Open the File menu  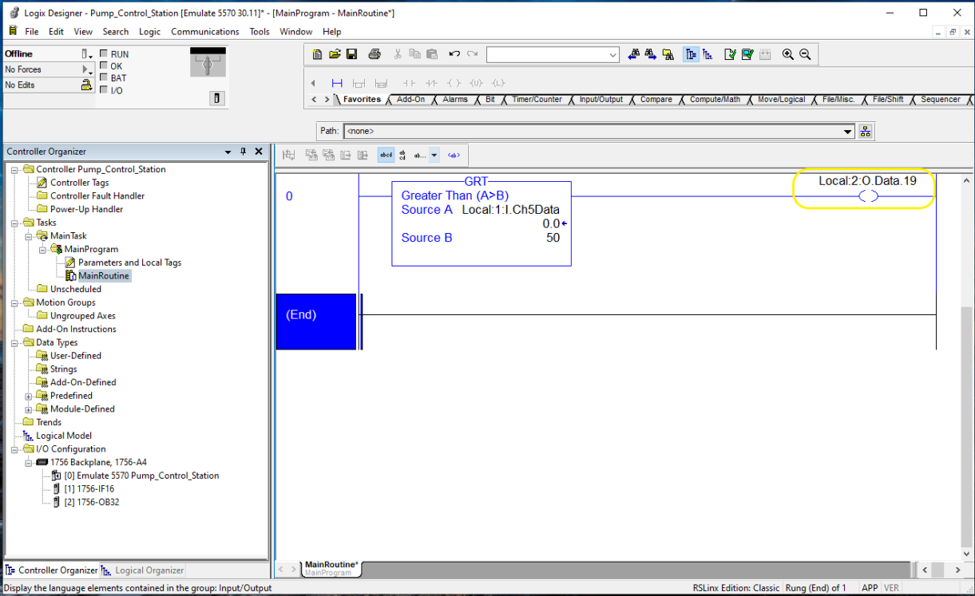(x=32, y=32)
